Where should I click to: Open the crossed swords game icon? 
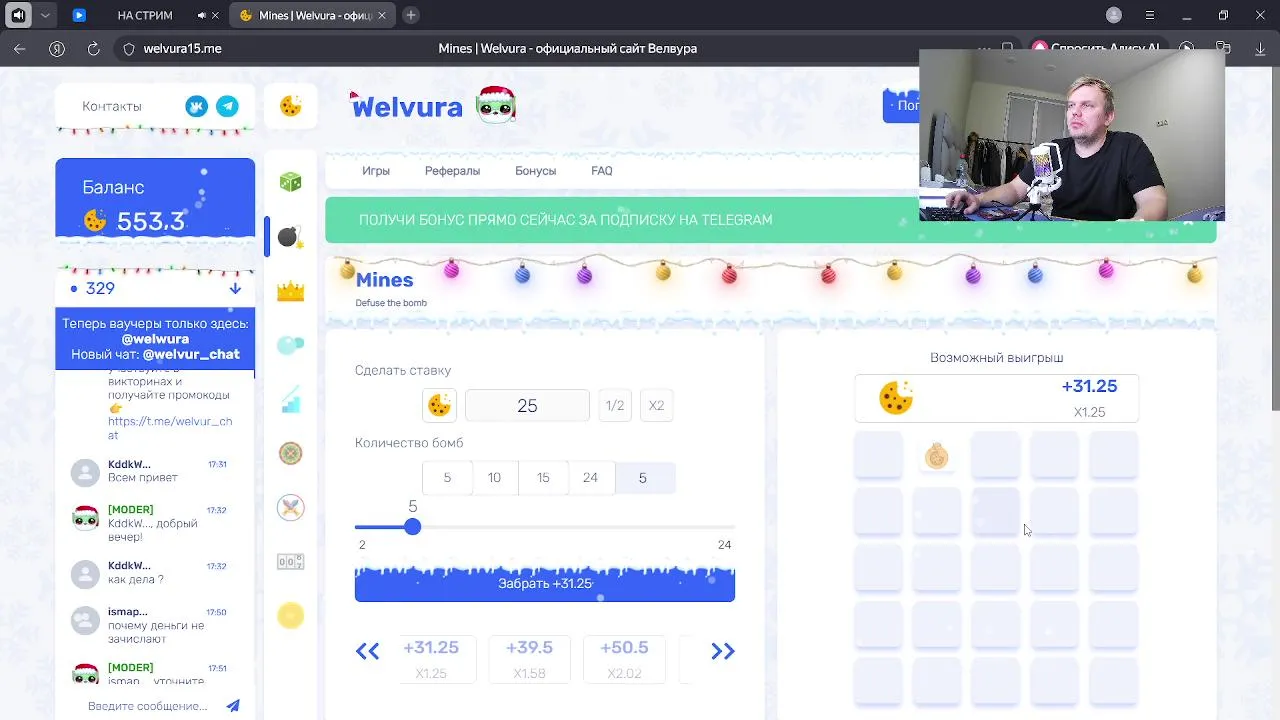pyautogui.click(x=290, y=507)
